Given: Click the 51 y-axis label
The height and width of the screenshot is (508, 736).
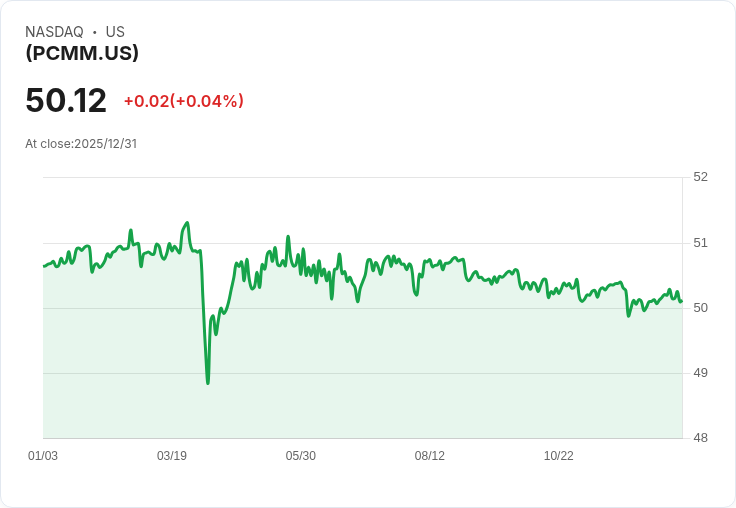Looking at the screenshot, I should click(x=700, y=242).
